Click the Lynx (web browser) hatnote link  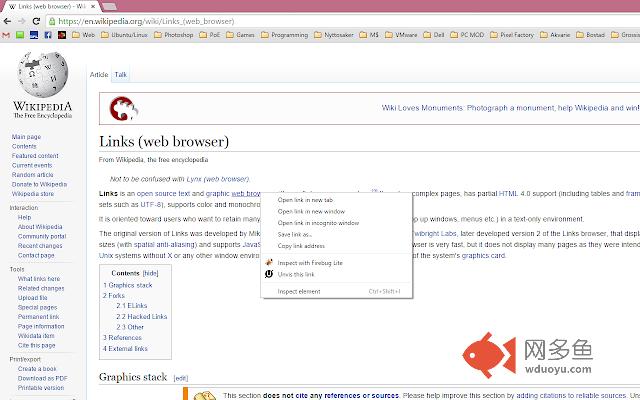218,179
